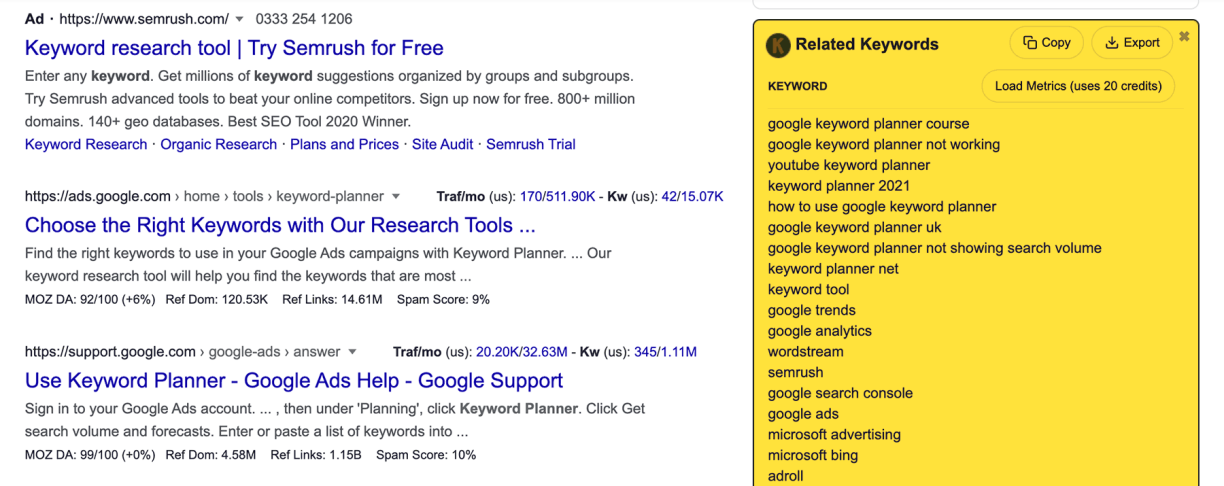Open the Plans and Prices sitelink
This screenshot has width=1224, height=486.
click(x=344, y=144)
